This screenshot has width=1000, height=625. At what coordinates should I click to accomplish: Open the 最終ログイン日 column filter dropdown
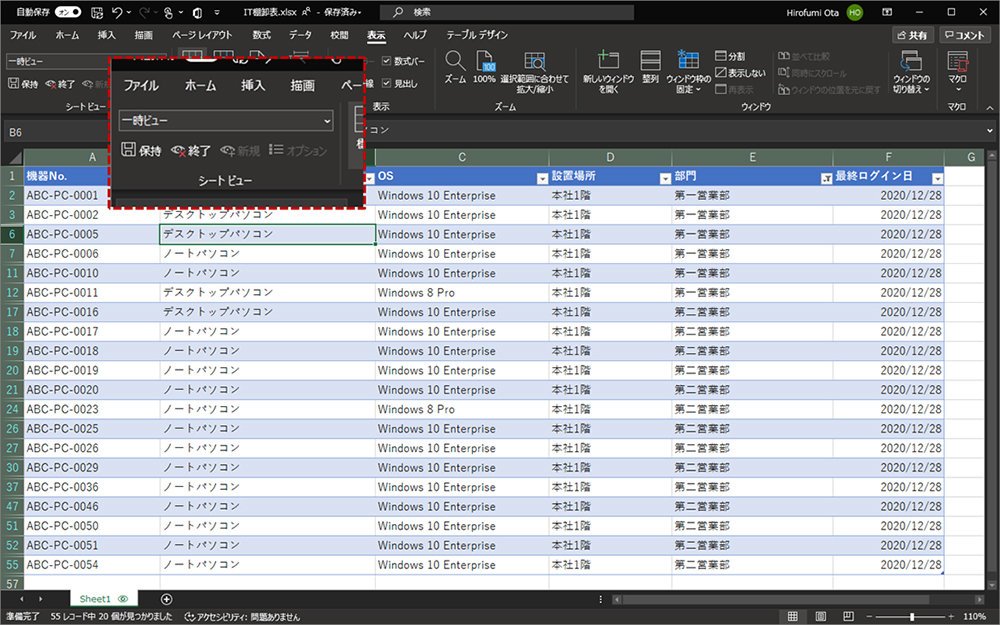point(937,179)
